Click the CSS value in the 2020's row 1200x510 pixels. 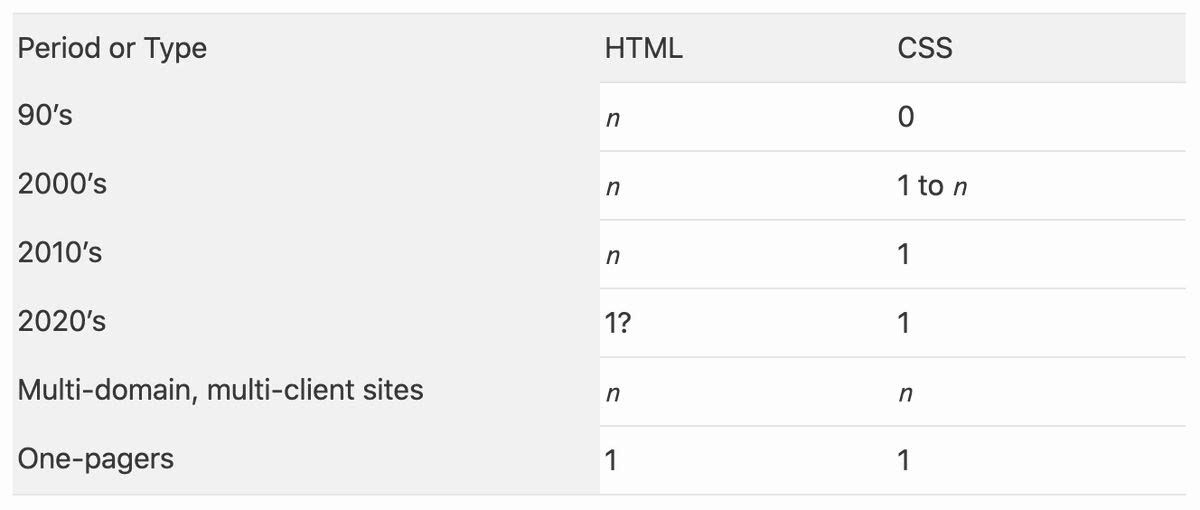904,324
